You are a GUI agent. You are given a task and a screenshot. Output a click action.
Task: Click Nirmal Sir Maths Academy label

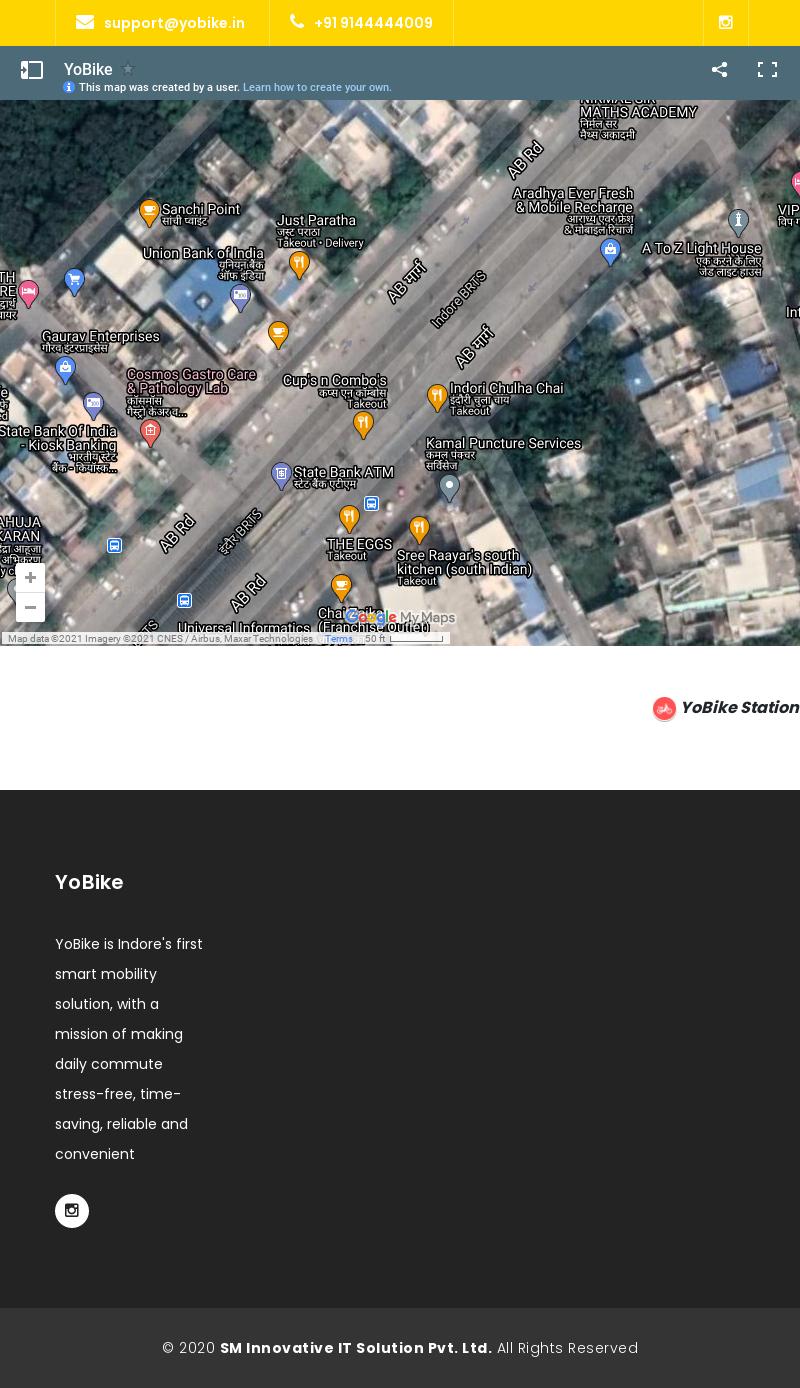pos(638,120)
